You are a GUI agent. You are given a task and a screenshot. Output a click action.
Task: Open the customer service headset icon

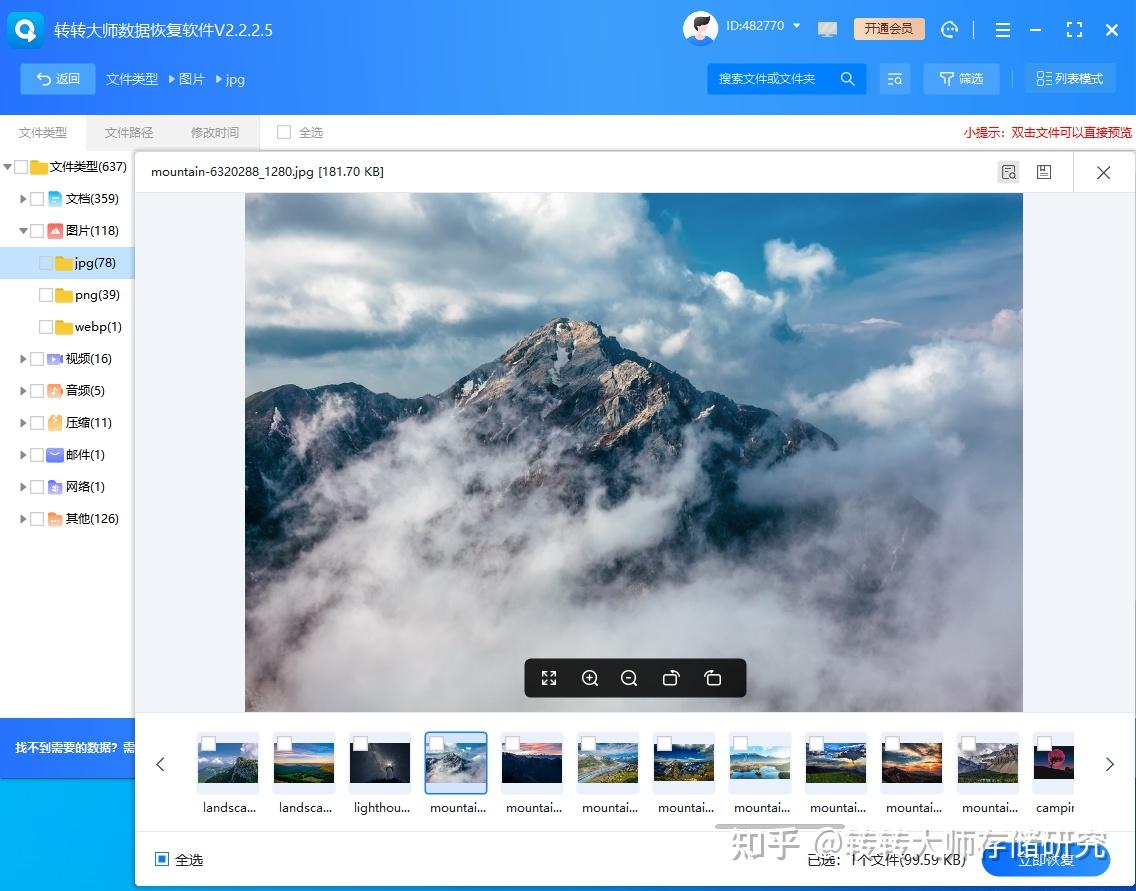[950, 29]
